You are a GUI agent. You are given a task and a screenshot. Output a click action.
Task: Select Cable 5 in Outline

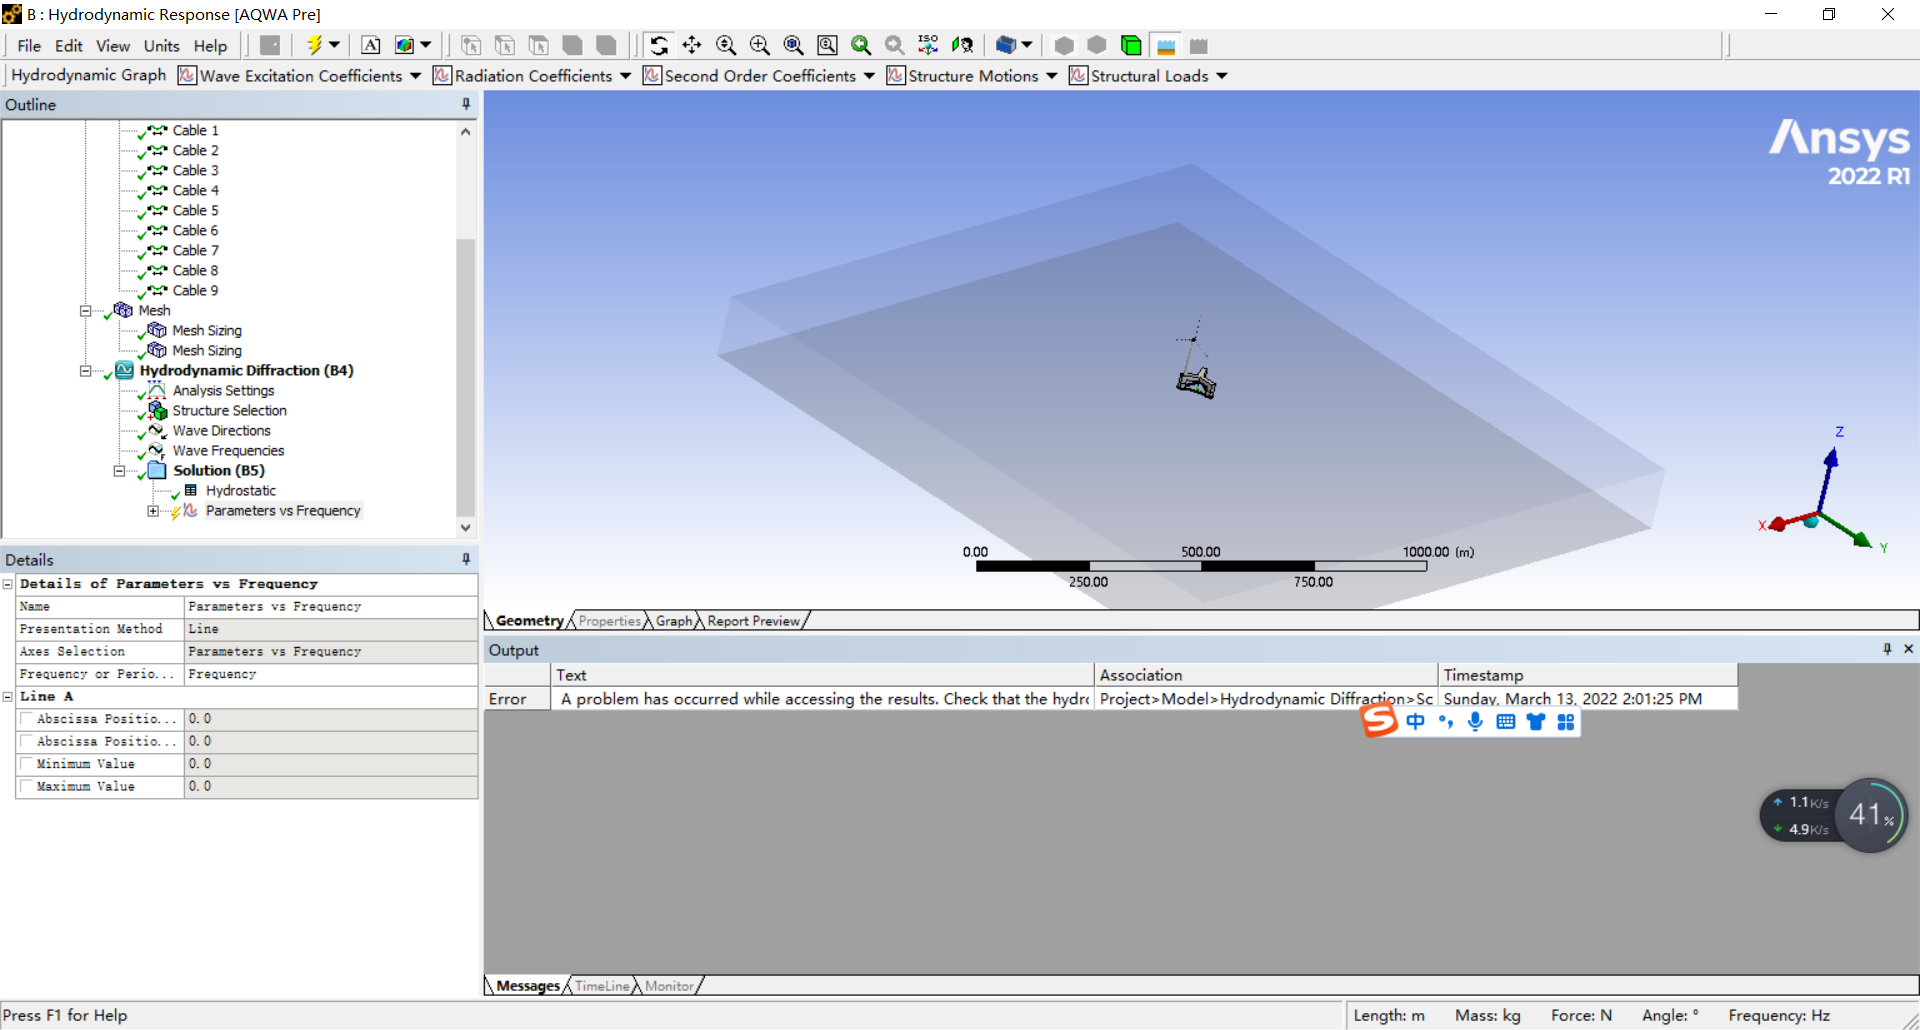(195, 211)
